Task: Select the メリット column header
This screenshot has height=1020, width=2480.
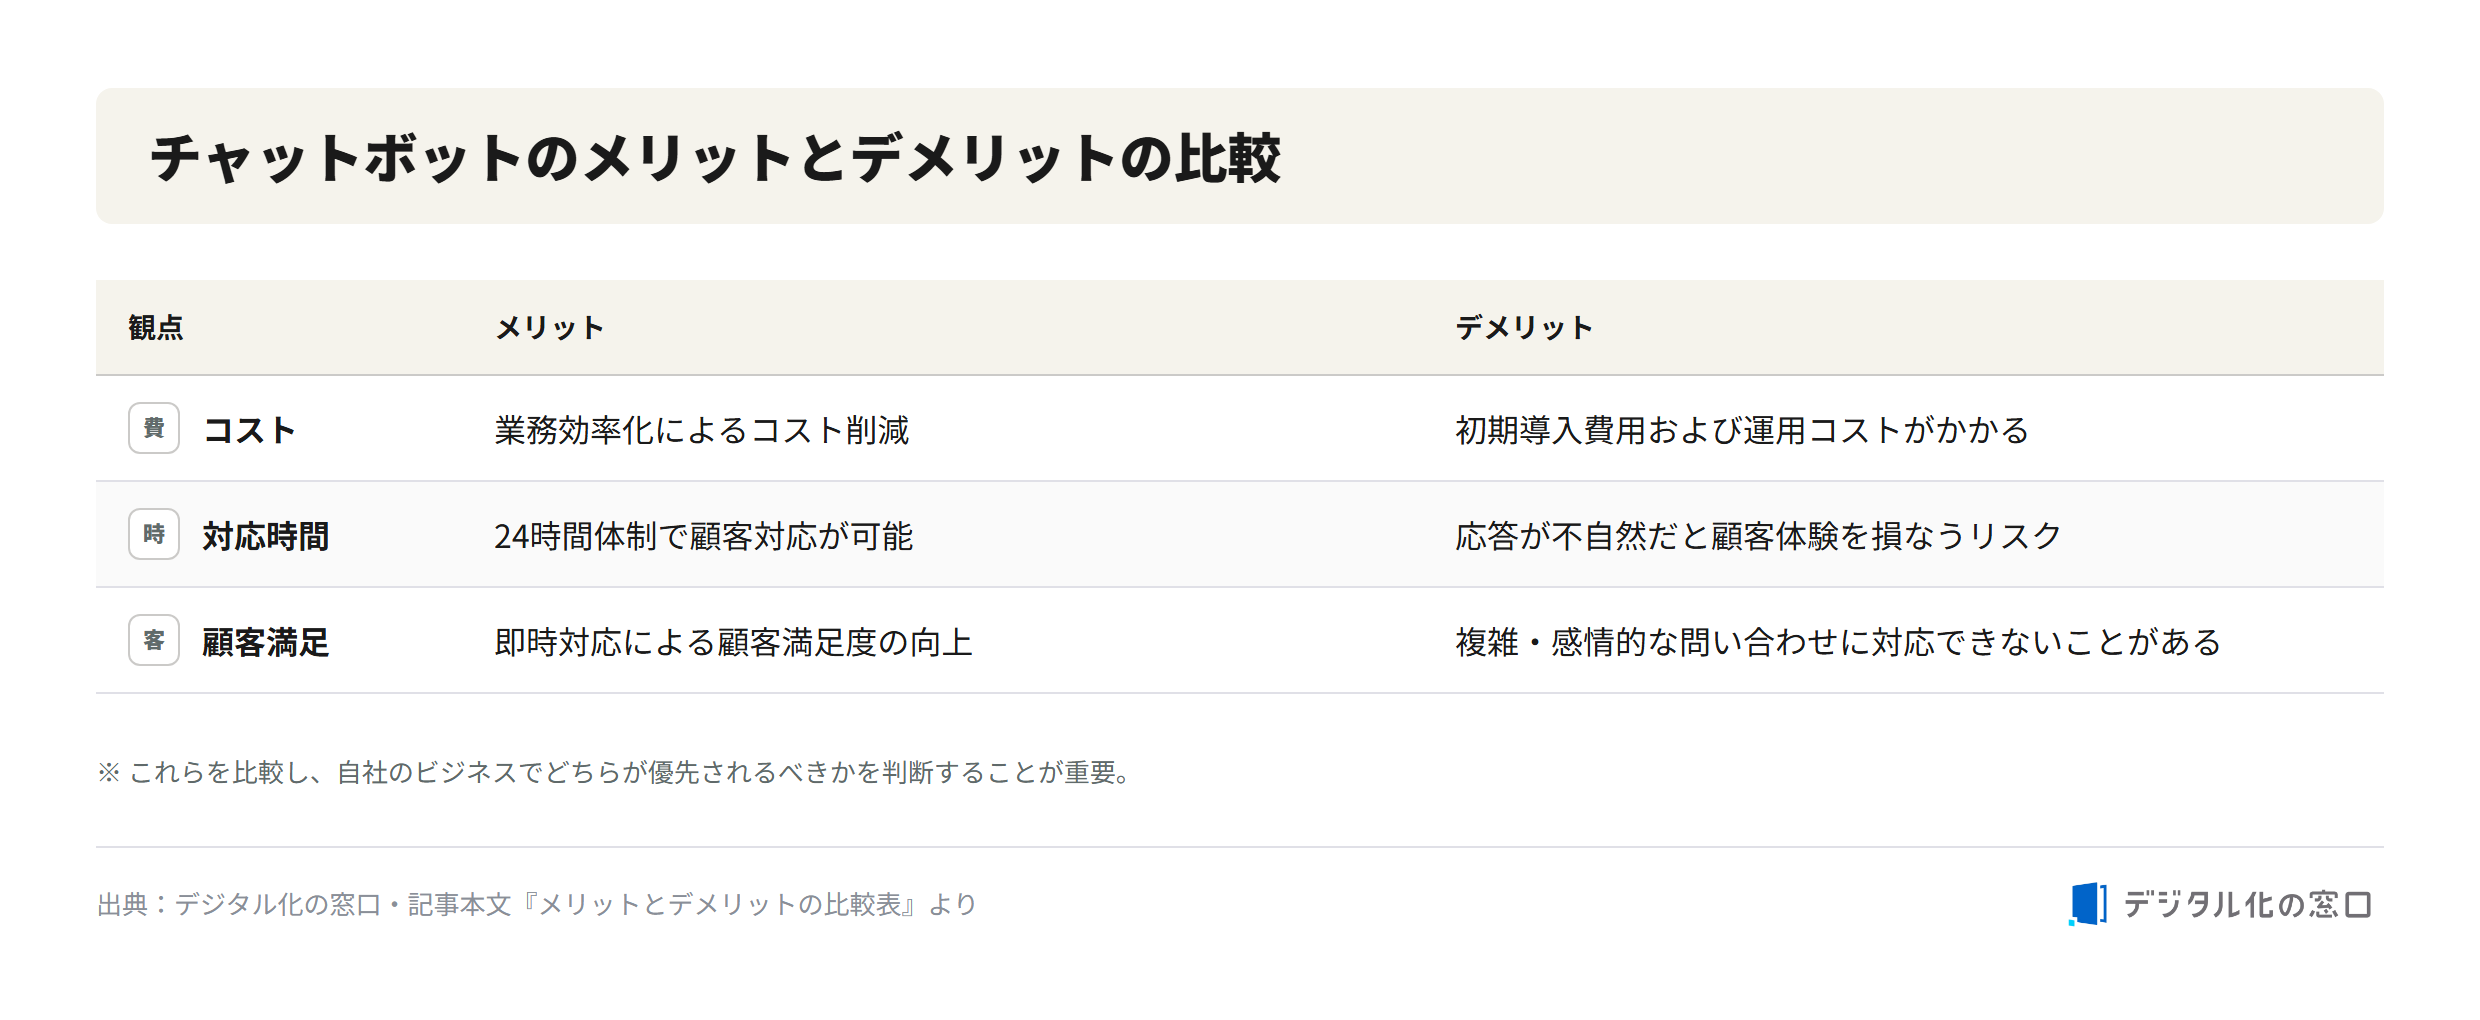Action: pyautogui.click(x=550, y=327)
